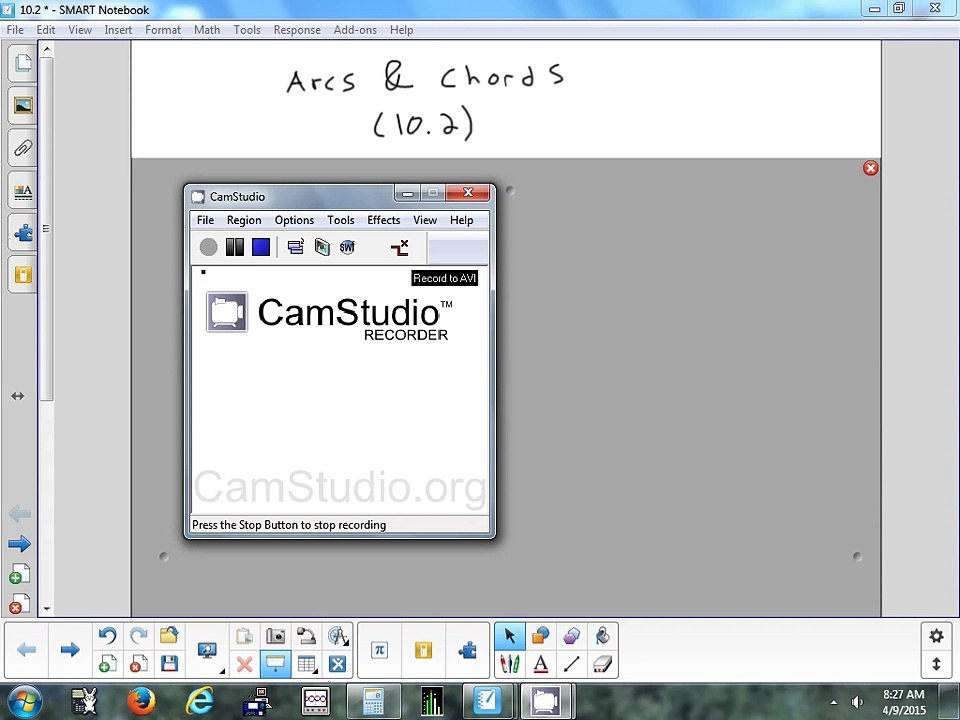Click the yellow Response toolbar icon
The height and width of the screenshot is (720, 960).
(x=423, y=650)
